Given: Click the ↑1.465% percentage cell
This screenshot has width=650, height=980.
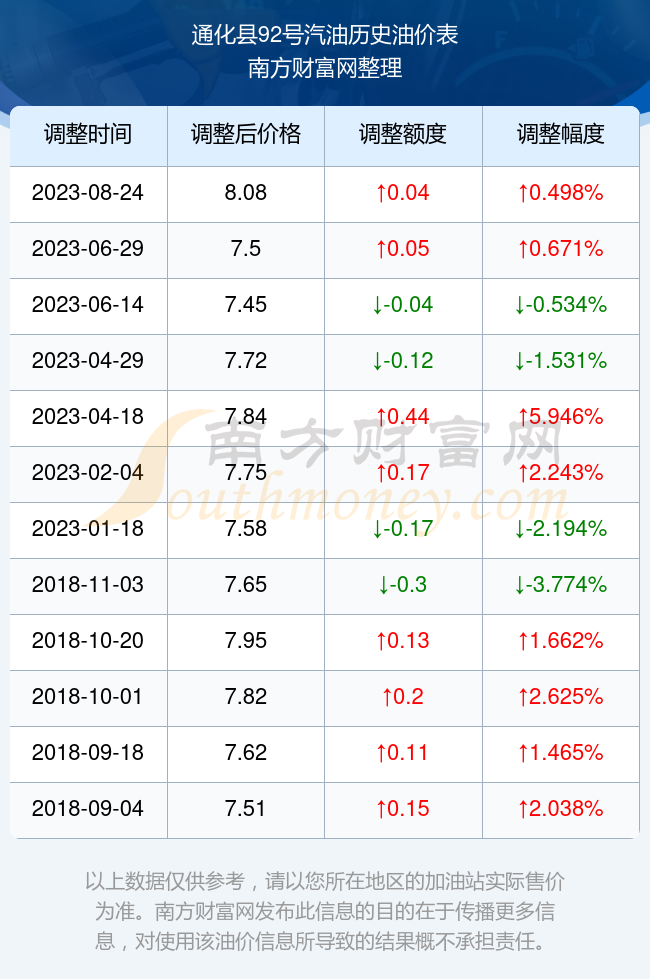Looking at the screenshot, I should point(561,752).
